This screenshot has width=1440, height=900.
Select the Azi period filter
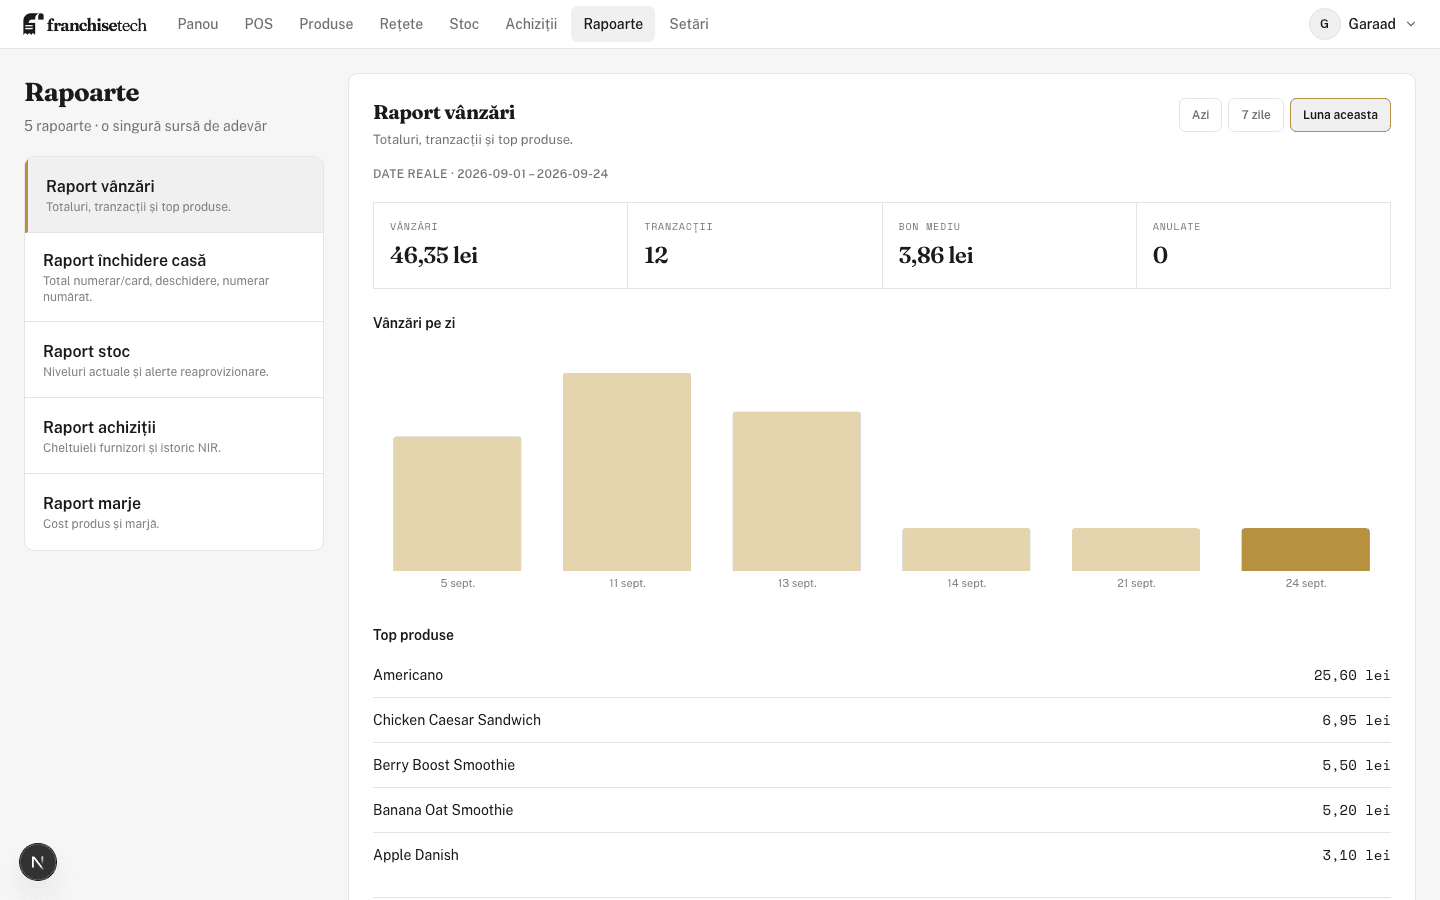(1200, 115)
